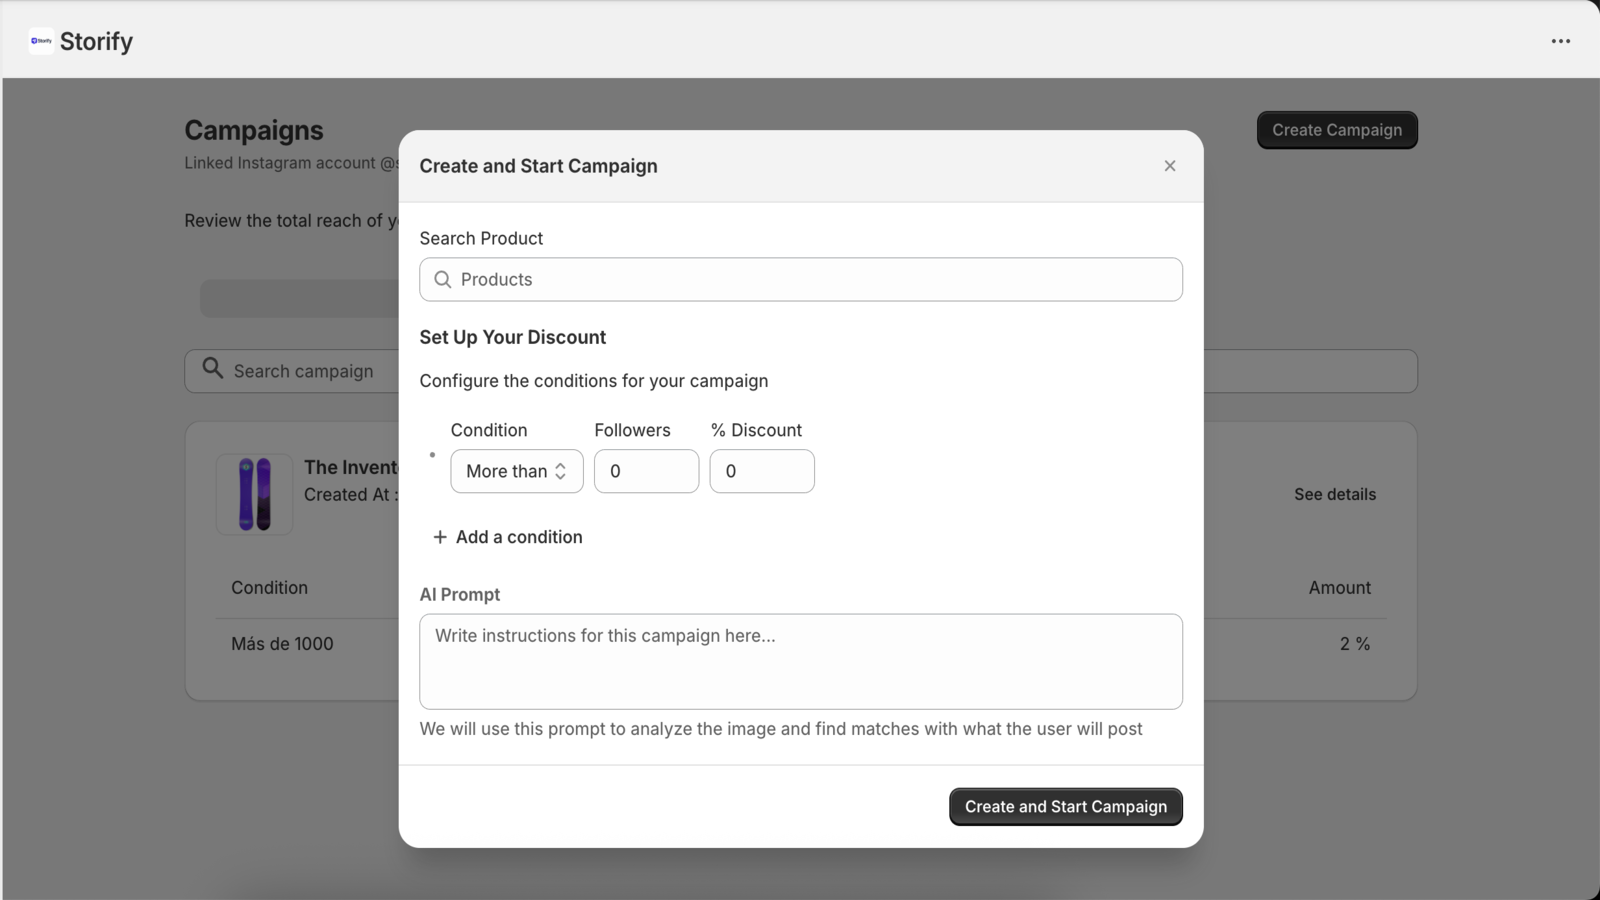Image resolution: width=1600 pixels, height=900 pixels.
Task: Click the plus icon next to Add a condition
Action: point(439,537)
